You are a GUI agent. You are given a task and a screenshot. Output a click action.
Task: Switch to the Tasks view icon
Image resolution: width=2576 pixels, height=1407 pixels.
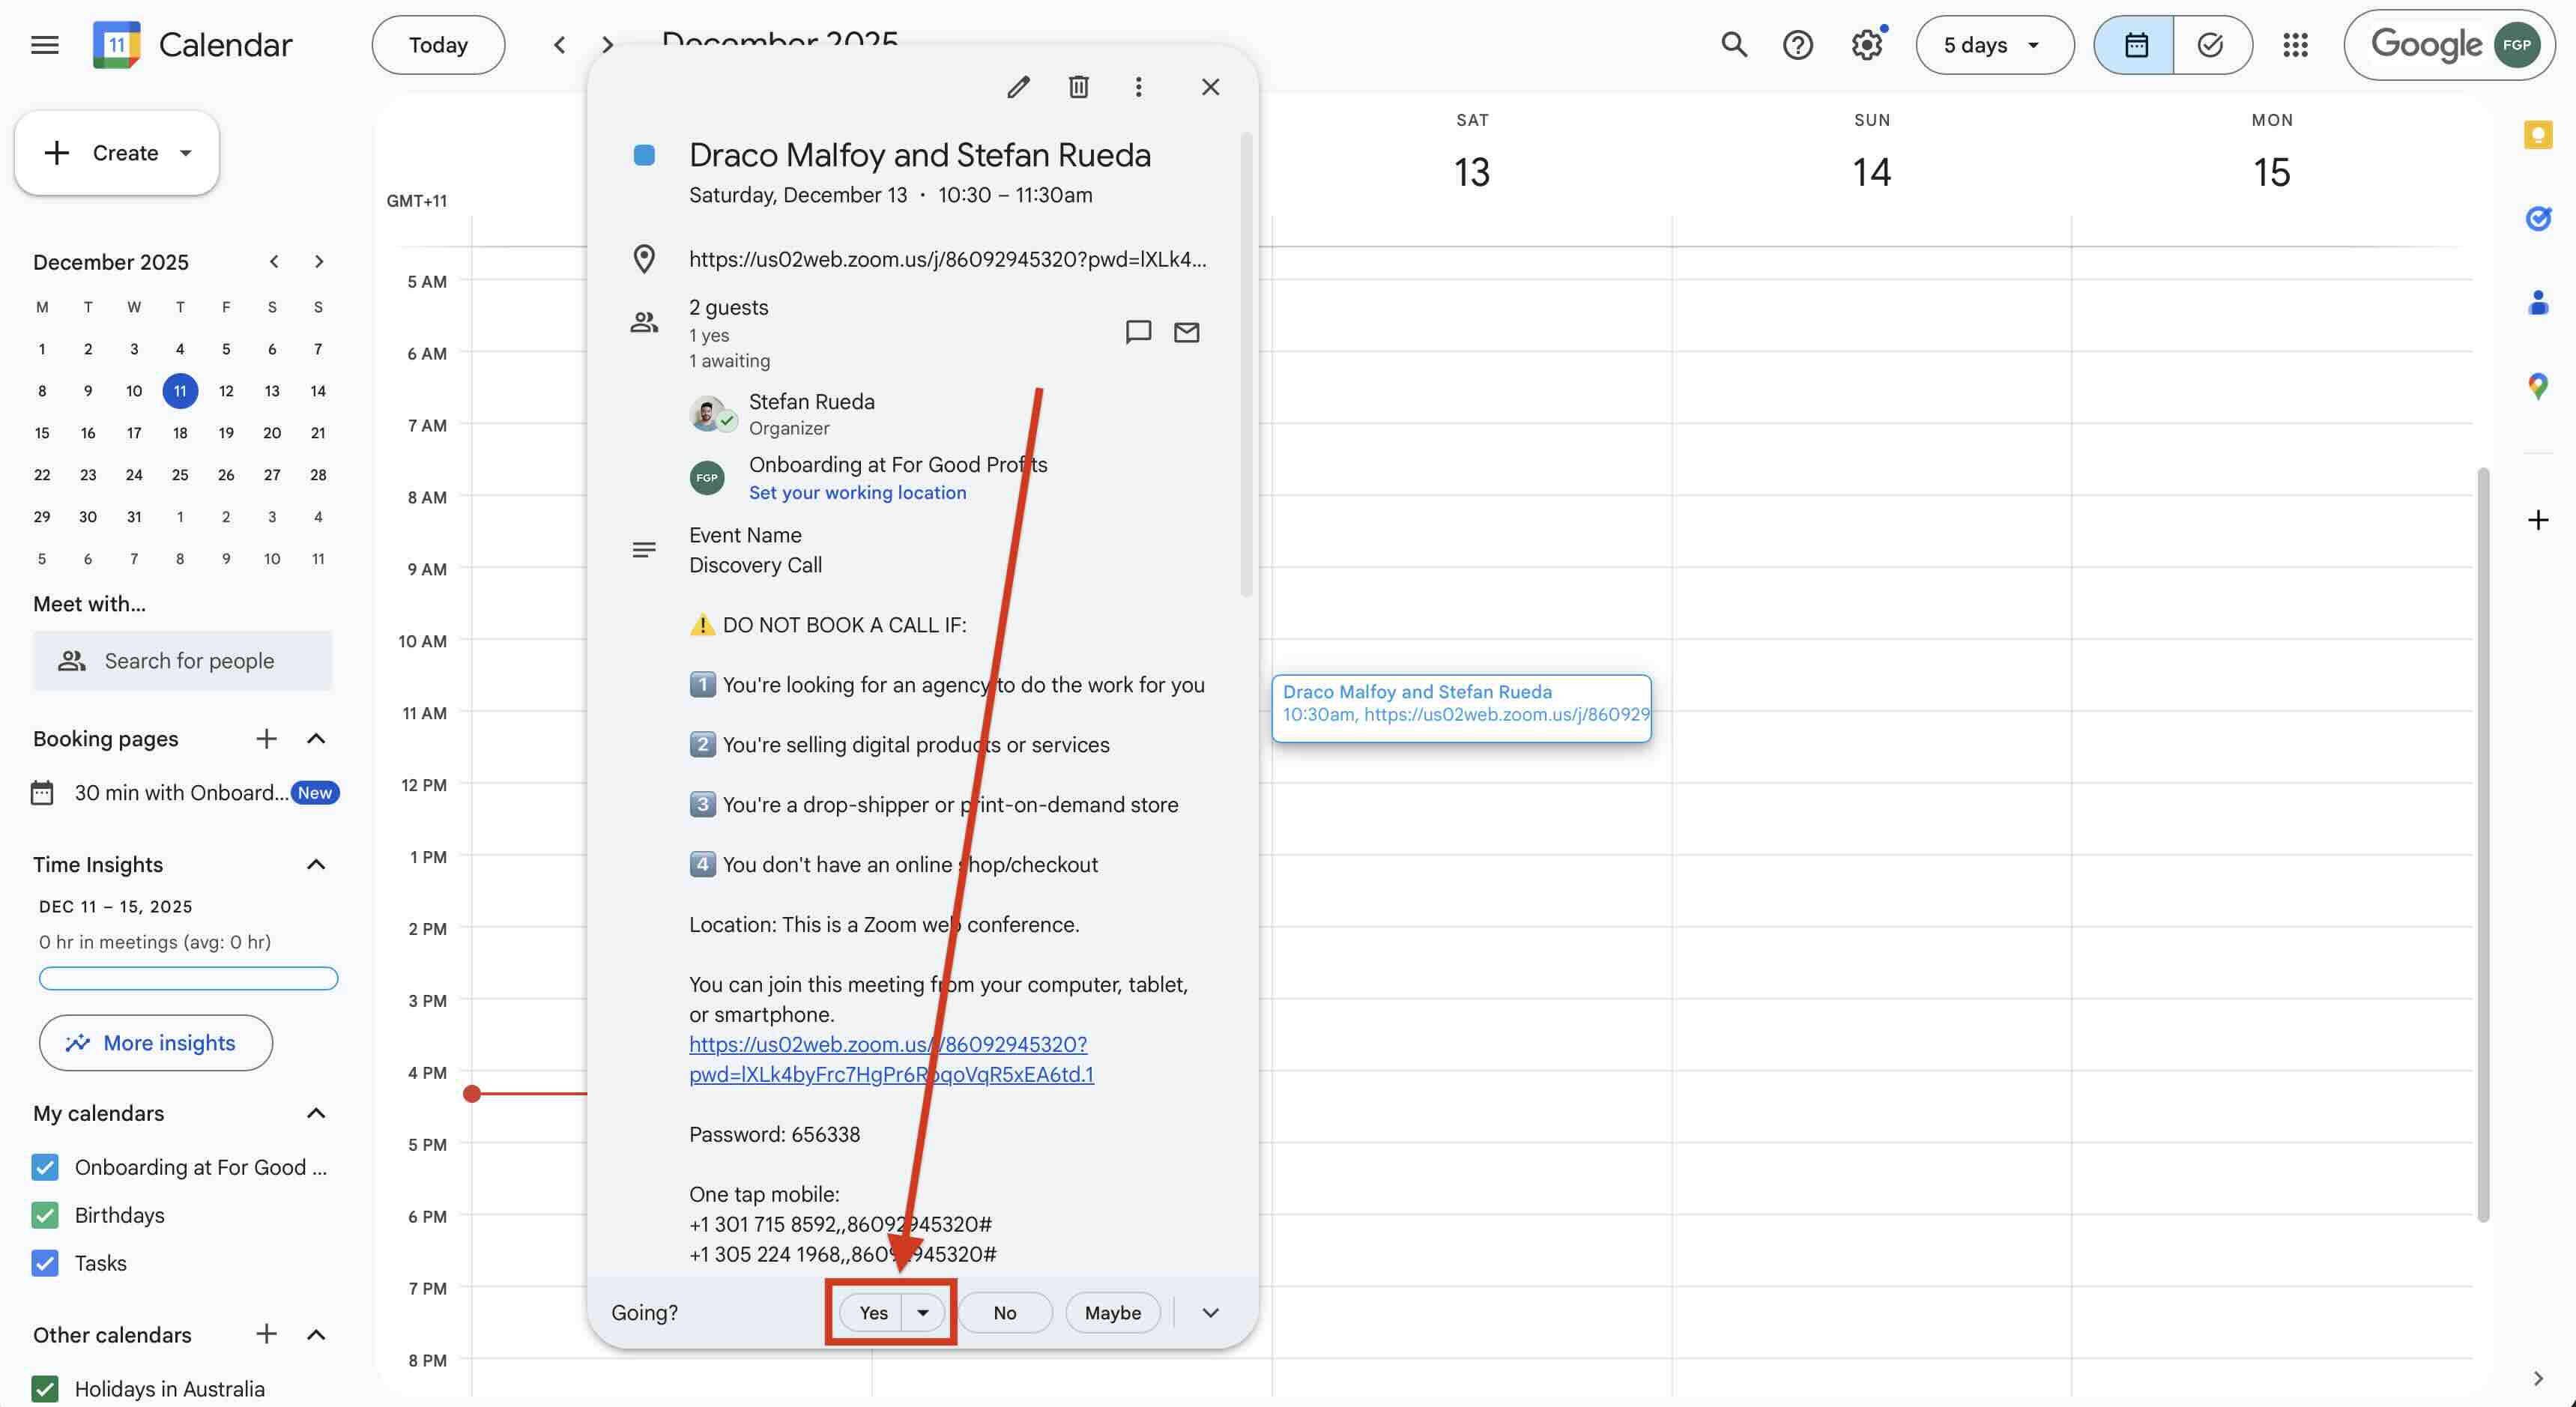pos(2211,45)
